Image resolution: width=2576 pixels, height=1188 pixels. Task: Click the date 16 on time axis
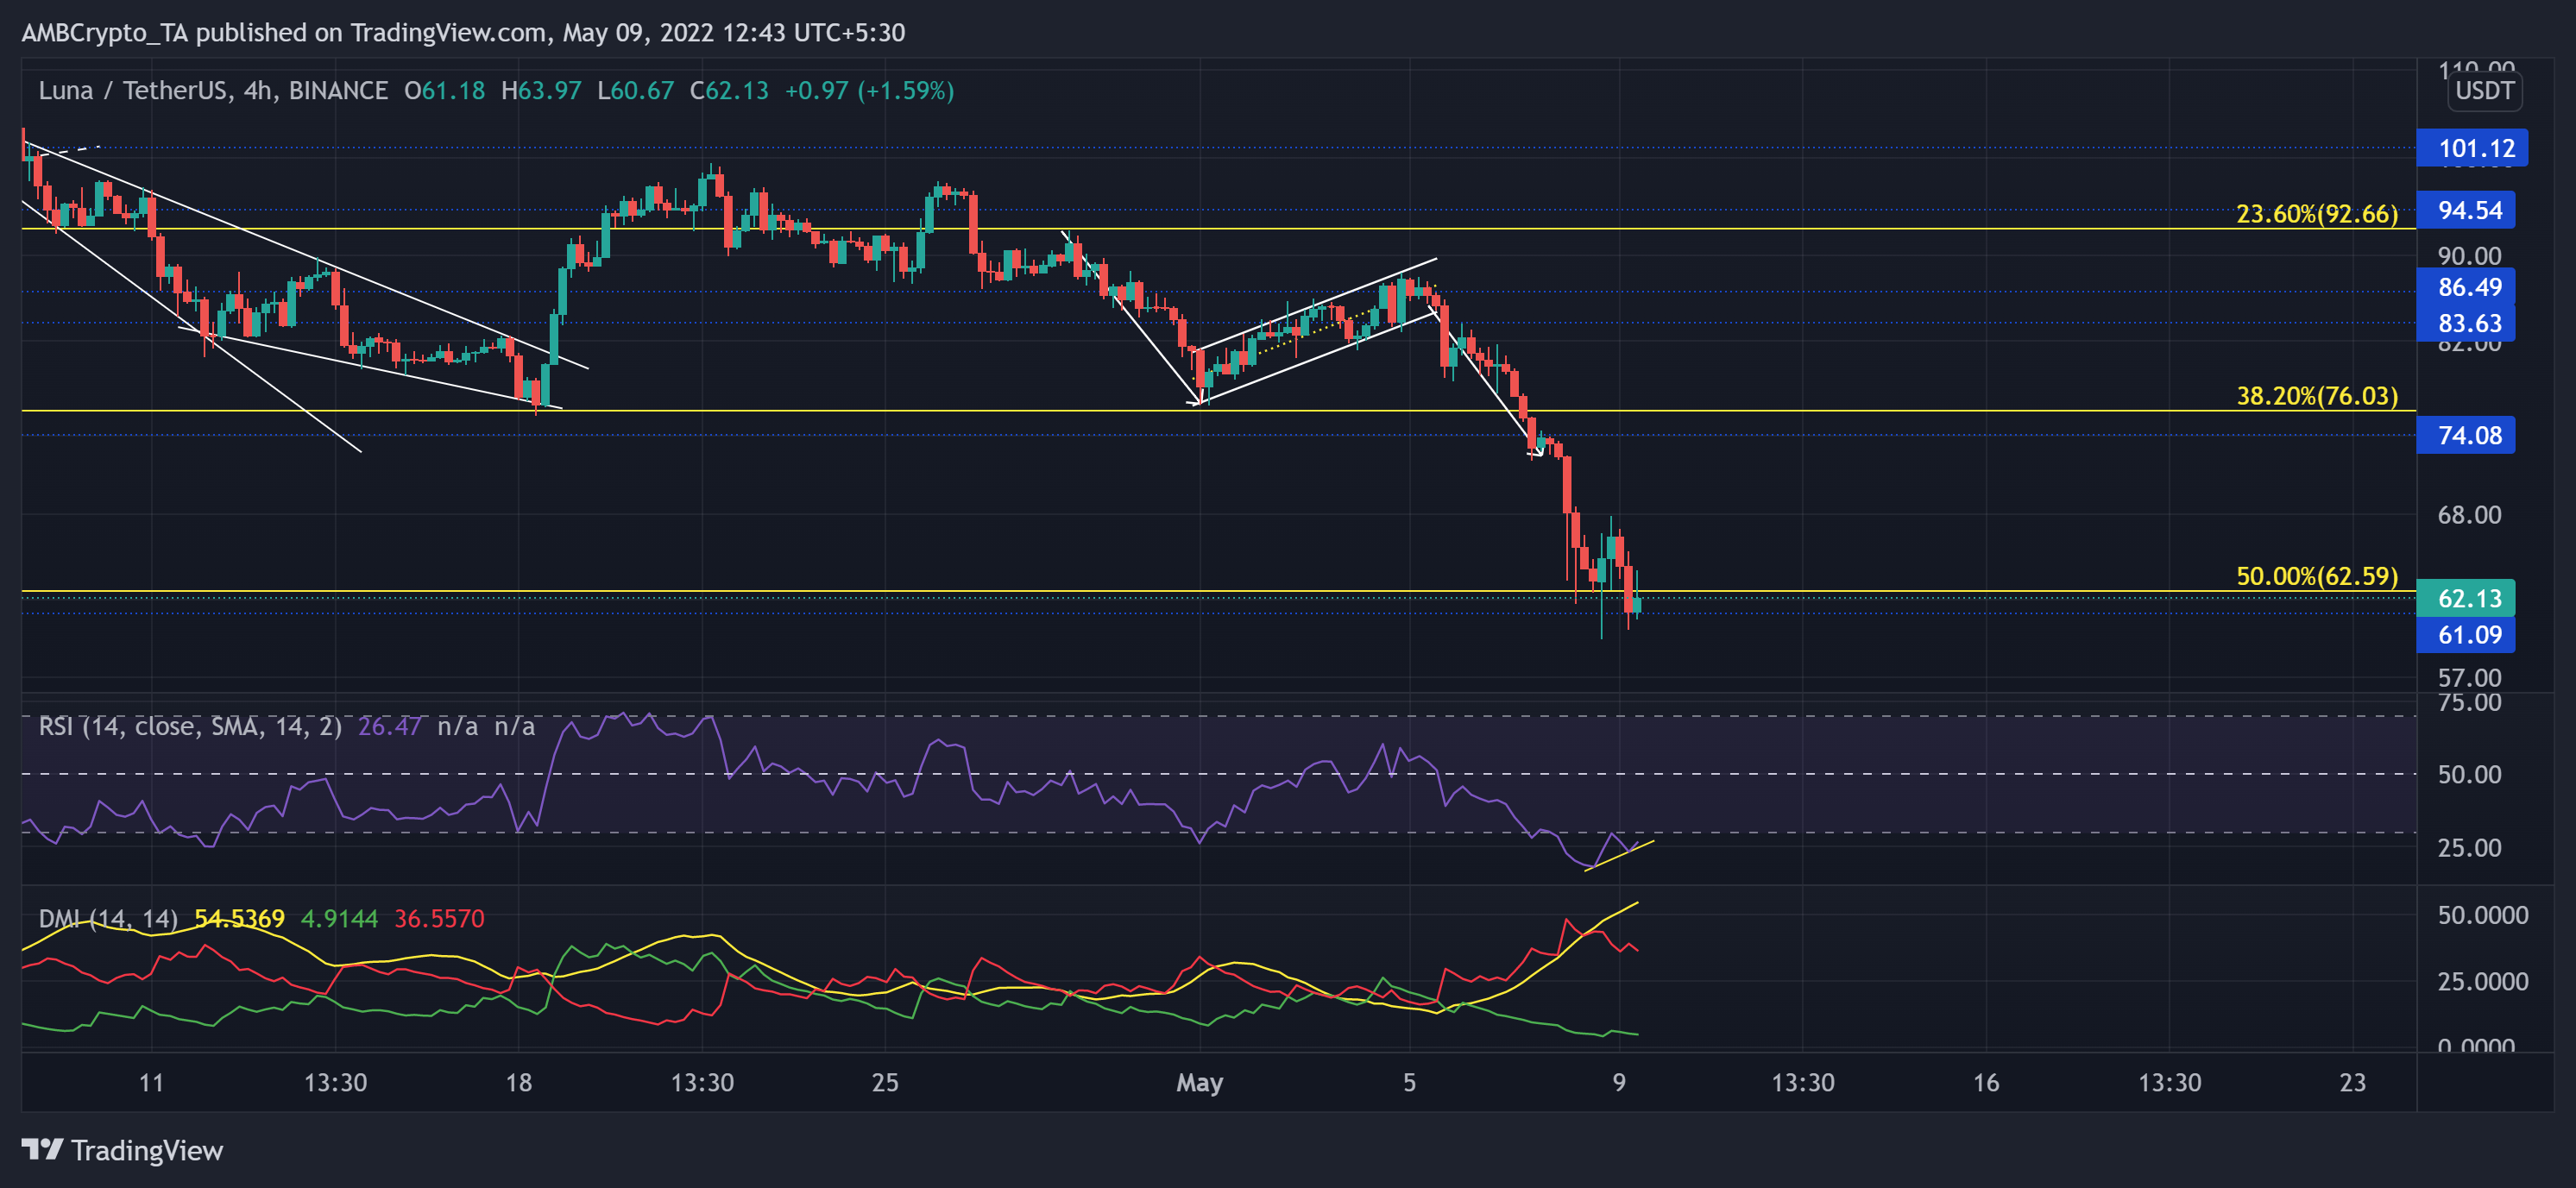tap(1986, 1082)
